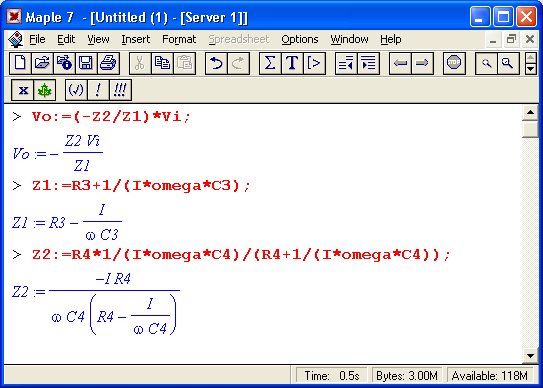Click the scrollbar's down arrow
The width and height of the screenshot is (543, 388).
click(530, 356)
